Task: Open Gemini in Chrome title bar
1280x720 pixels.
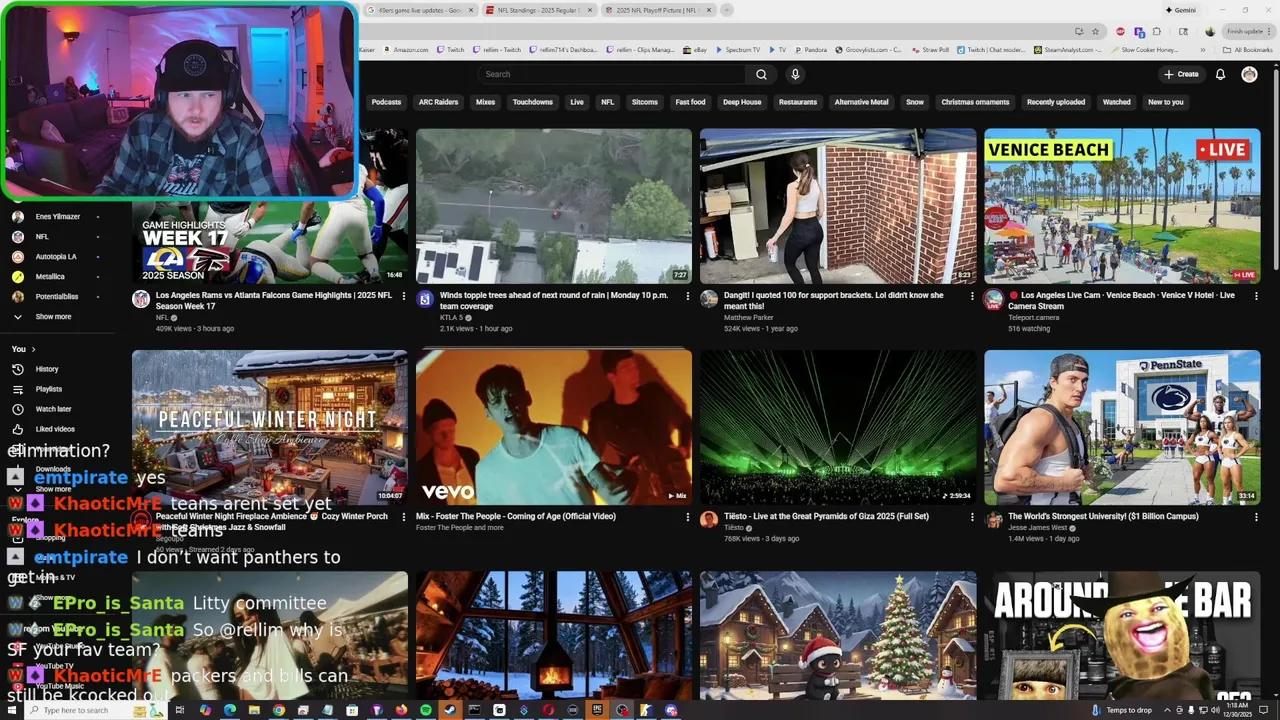Action: point(1181,10)
